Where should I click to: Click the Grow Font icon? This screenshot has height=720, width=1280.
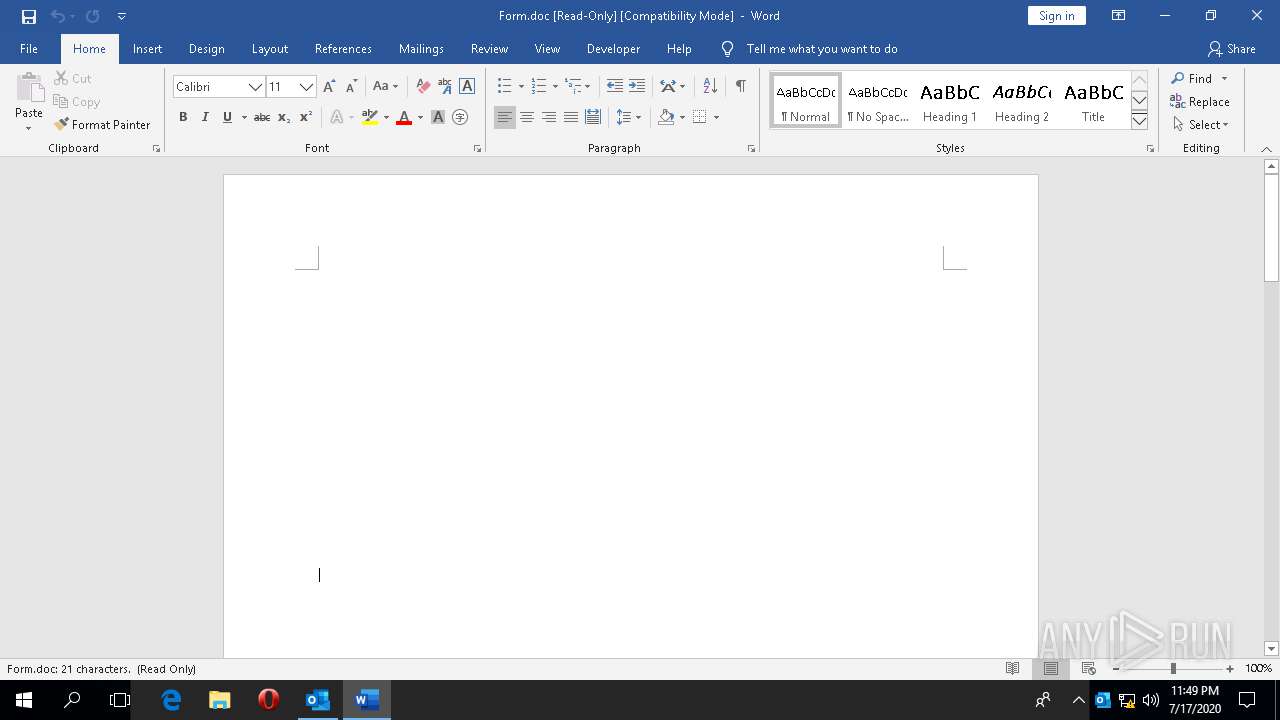point(329,87)
